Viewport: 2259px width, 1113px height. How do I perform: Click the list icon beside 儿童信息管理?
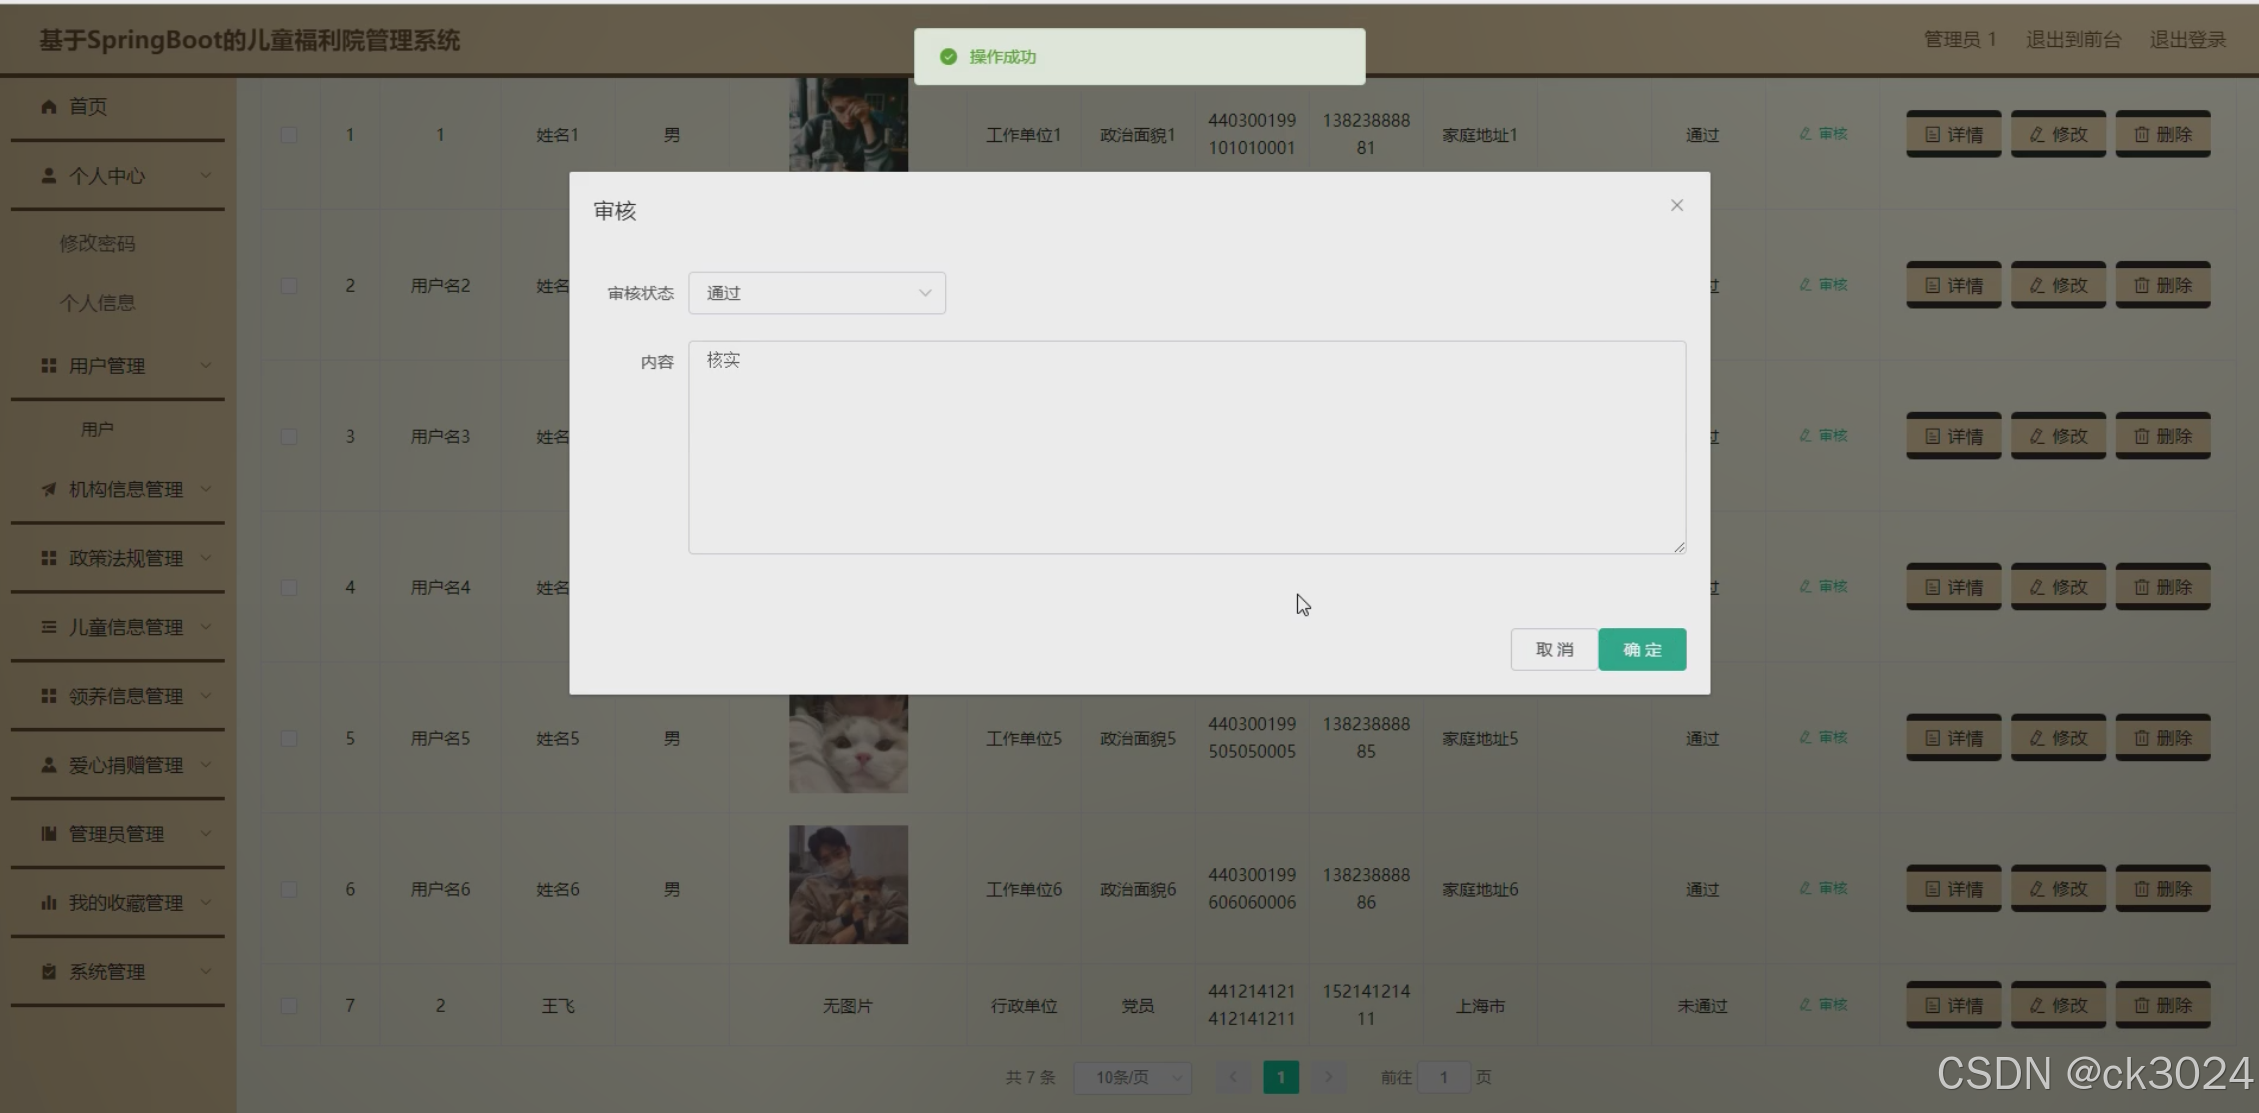point(48,627)
